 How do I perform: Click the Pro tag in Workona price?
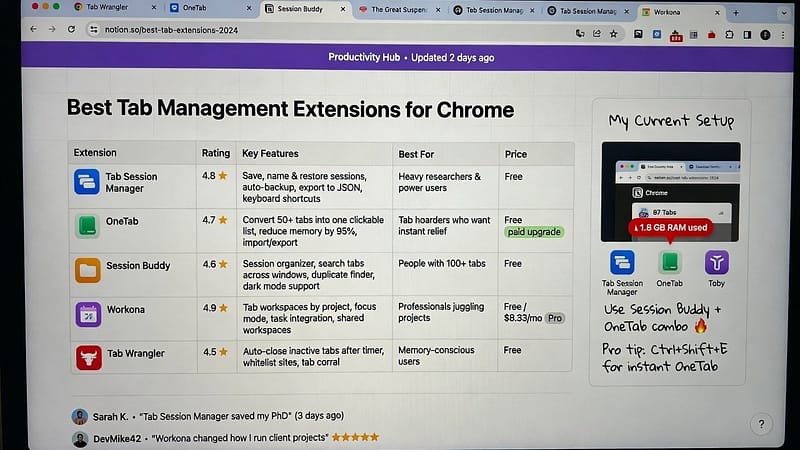(x=555, y=318)
